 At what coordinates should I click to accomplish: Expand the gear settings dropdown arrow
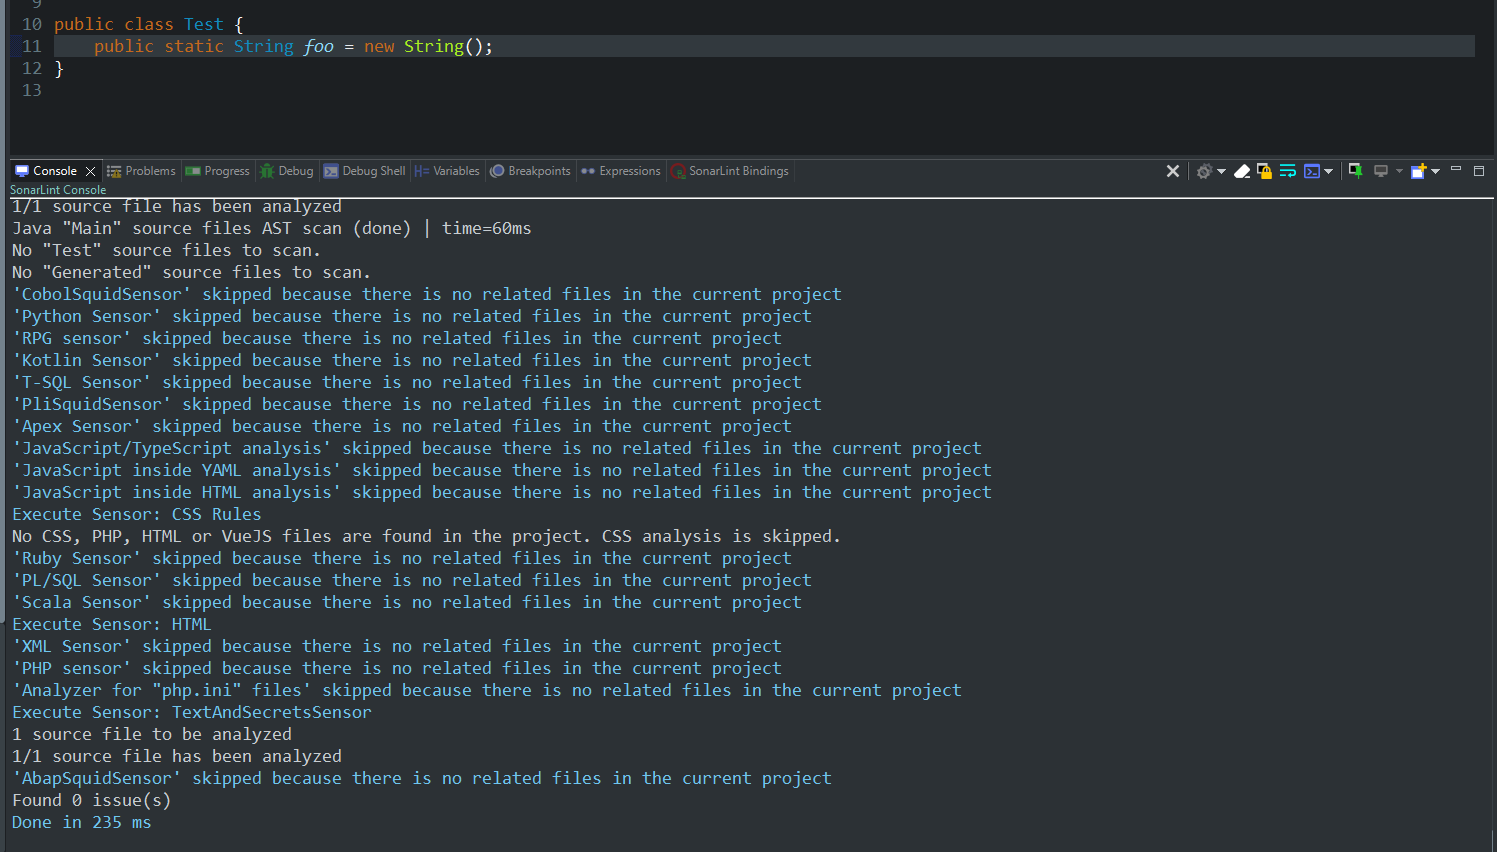point(1221,172)
